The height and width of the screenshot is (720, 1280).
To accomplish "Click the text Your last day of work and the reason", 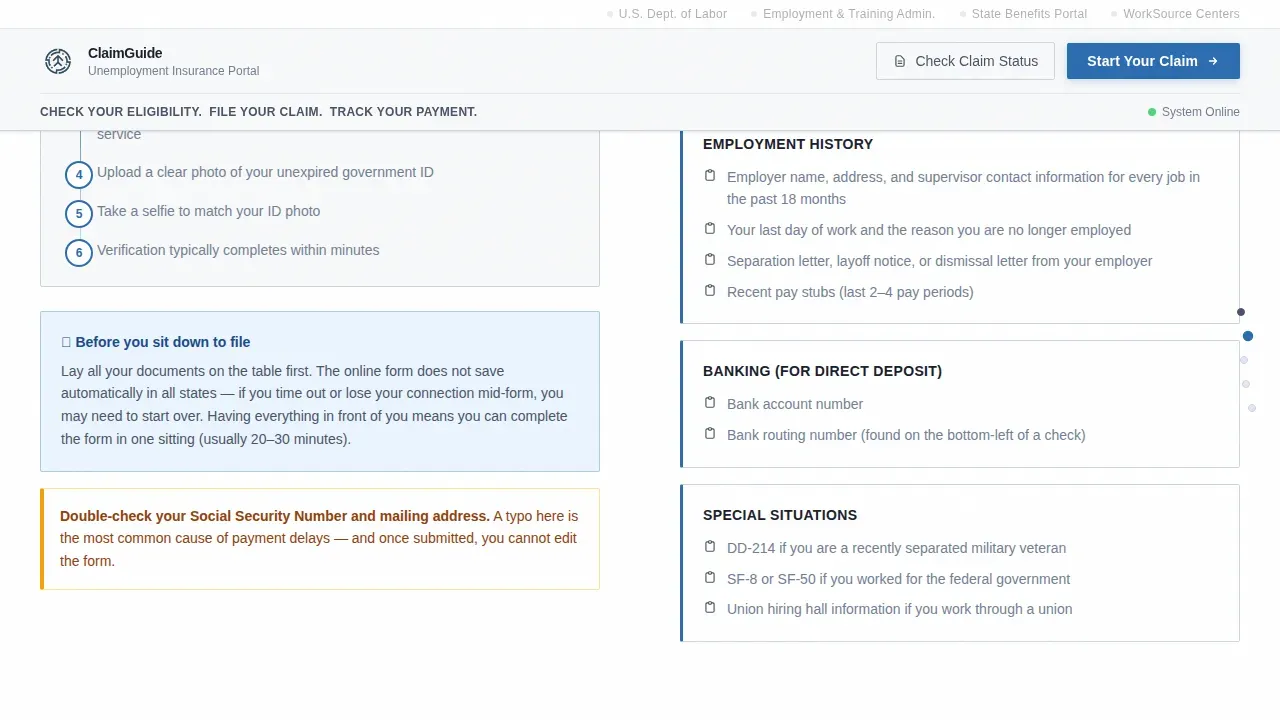I will (929, 230).
